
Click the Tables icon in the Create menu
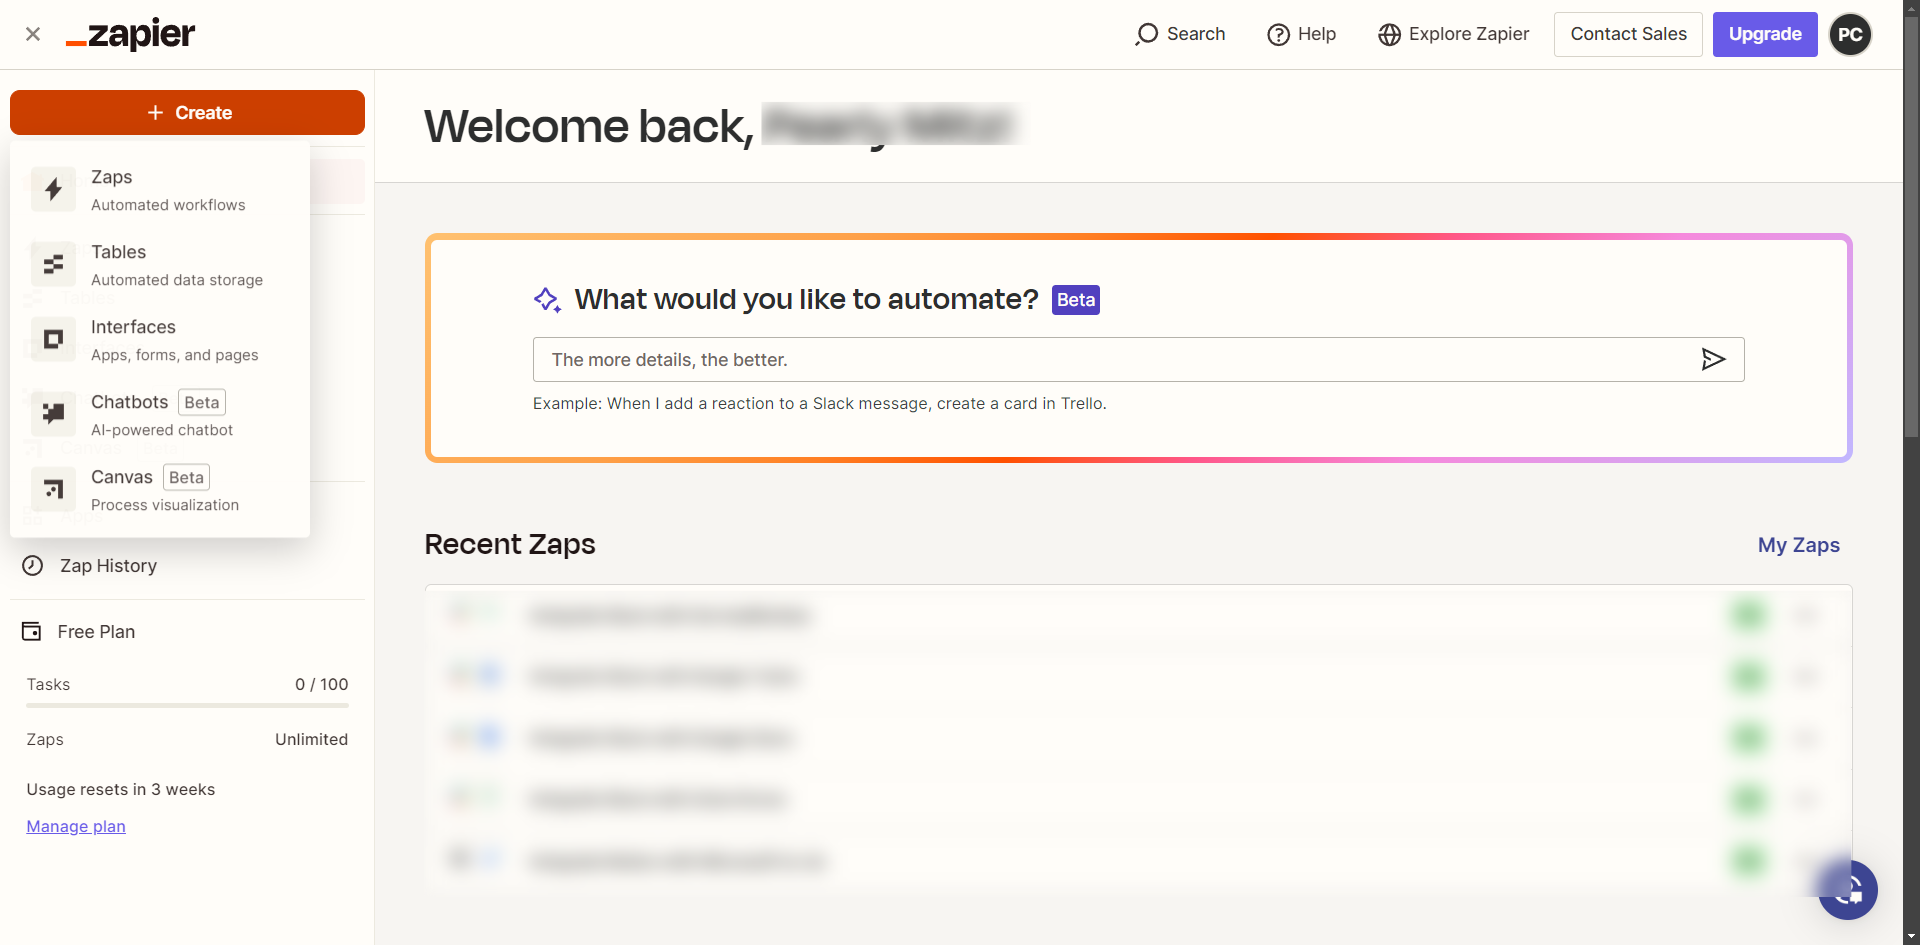click(x=53, y=264)
